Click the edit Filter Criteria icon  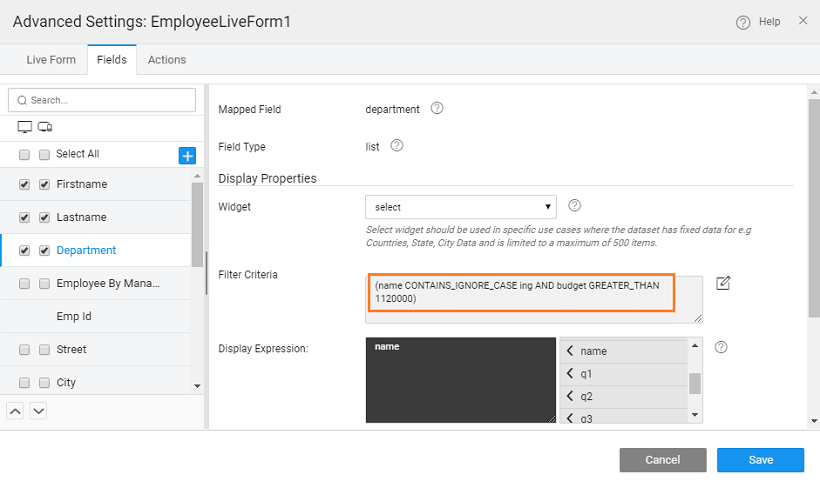click(x=724, y=283)
